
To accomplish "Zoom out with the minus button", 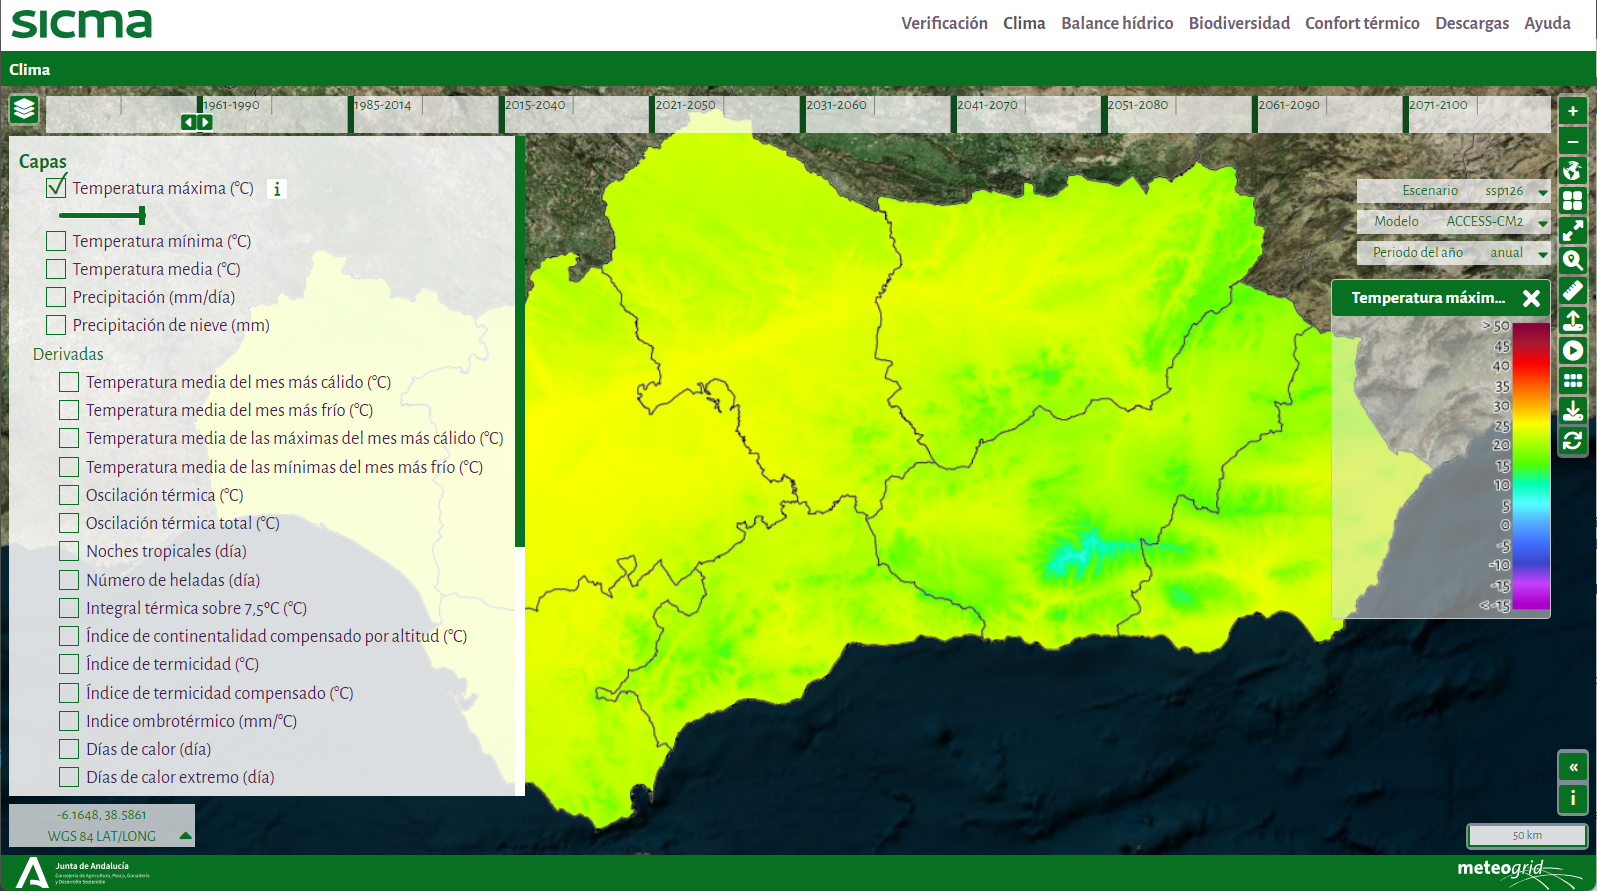I will pos(1573,141).
